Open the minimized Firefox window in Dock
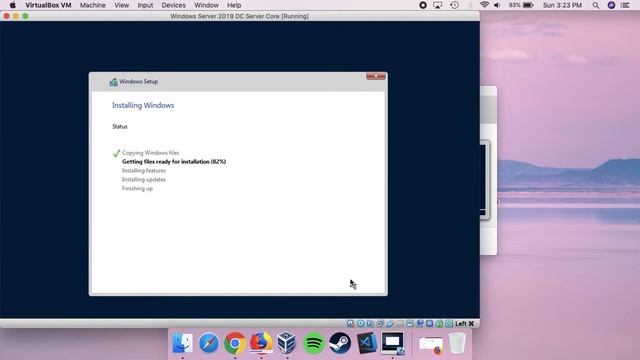Image resolution: width=640 pixels, height=360 pixels. click(x=431, y=345)
